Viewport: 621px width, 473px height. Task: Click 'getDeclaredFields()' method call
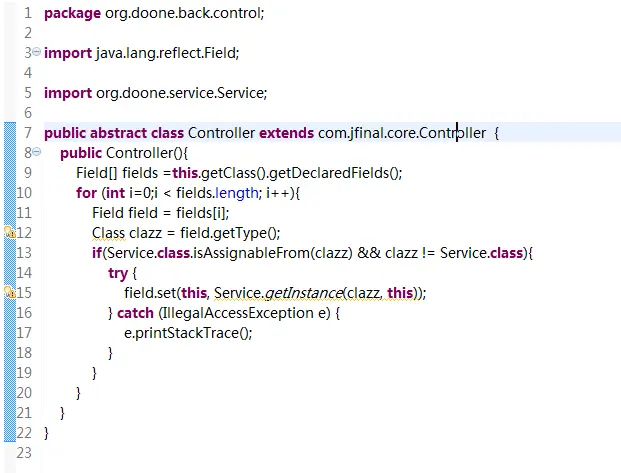pyautogui.click(x=334, y=173)
